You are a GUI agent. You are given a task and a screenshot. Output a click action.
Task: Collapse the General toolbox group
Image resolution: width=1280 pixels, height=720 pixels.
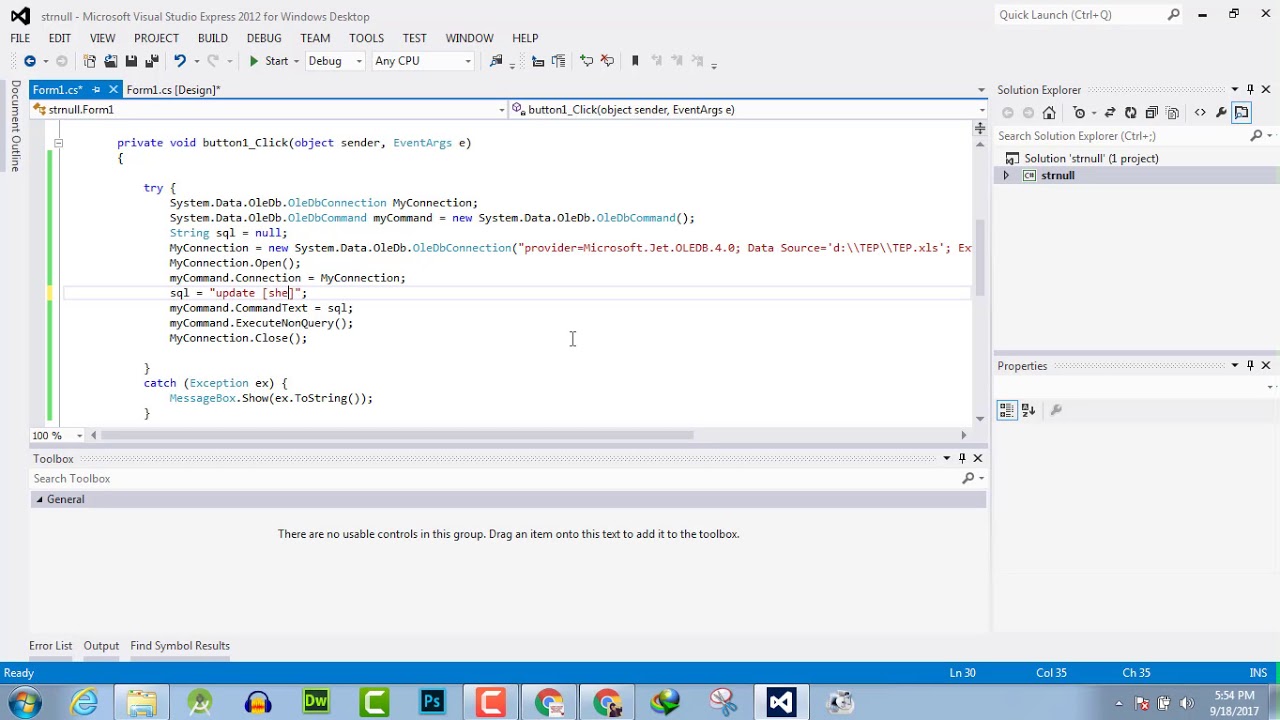point(40,499)
